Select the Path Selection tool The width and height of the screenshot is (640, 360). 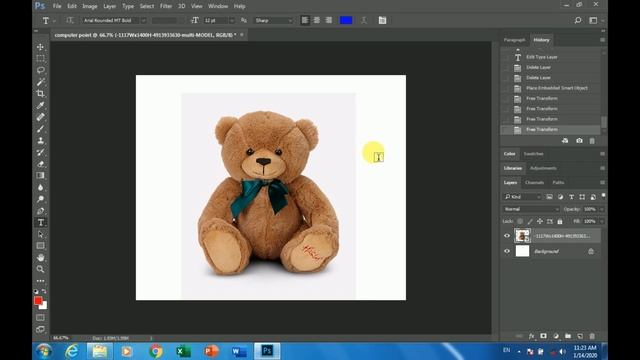tap(40, 234)
